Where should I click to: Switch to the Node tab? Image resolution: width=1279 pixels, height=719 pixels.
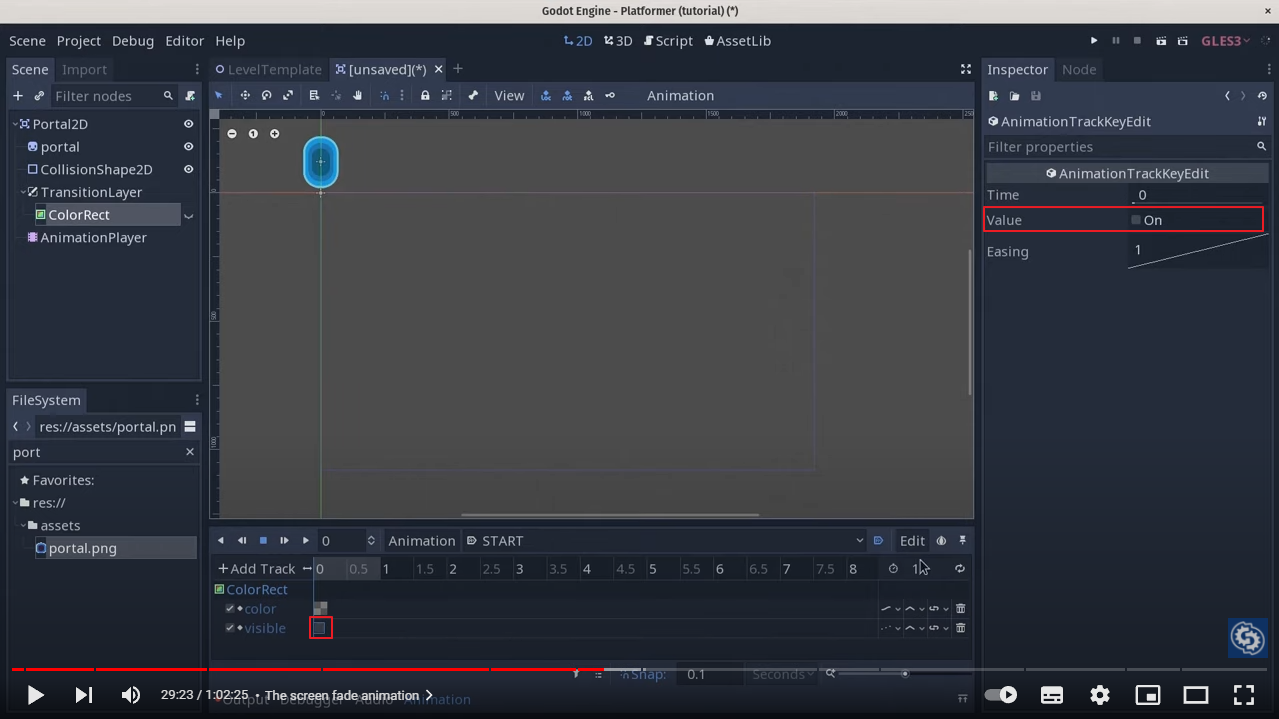1079,69
